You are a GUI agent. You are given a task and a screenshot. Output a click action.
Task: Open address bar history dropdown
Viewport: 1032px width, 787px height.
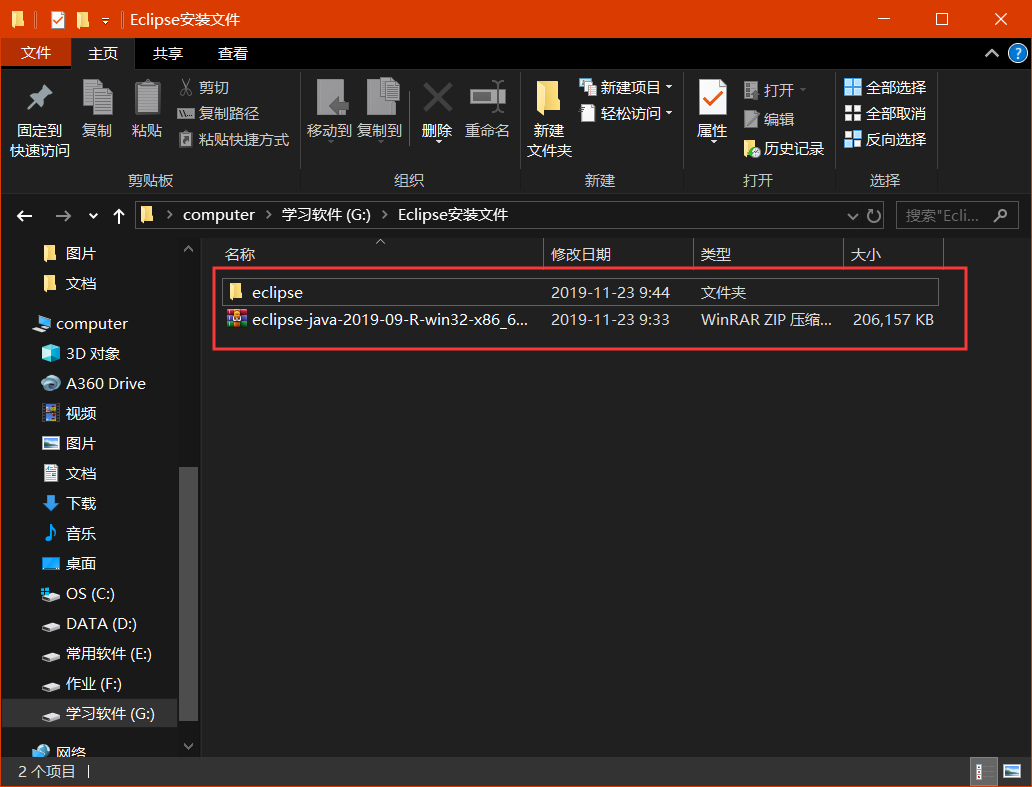[852, 216]
